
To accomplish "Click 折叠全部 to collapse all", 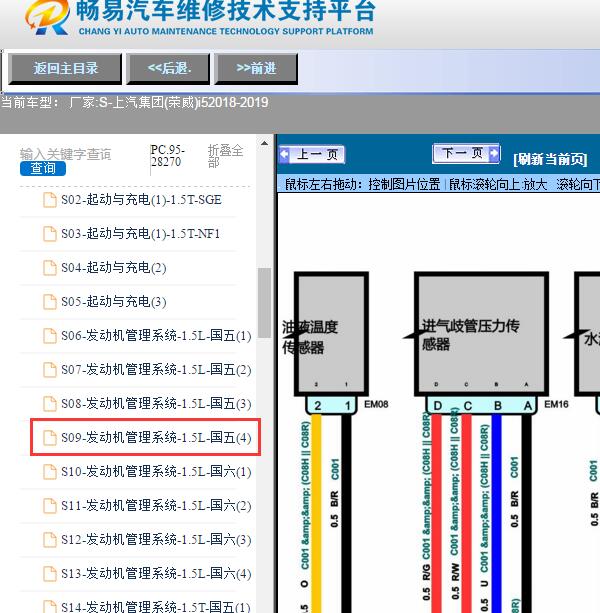I will [x=225, y=156].
